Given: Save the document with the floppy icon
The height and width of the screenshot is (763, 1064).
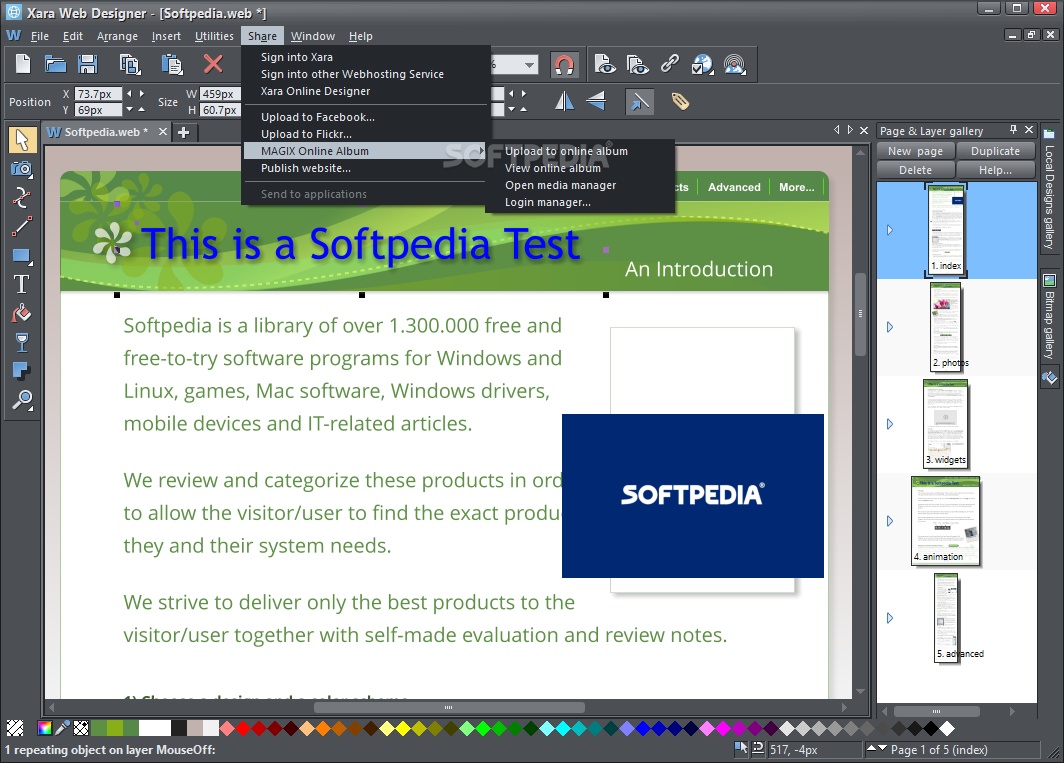Looking at the screenshot, I should (88, 64).
